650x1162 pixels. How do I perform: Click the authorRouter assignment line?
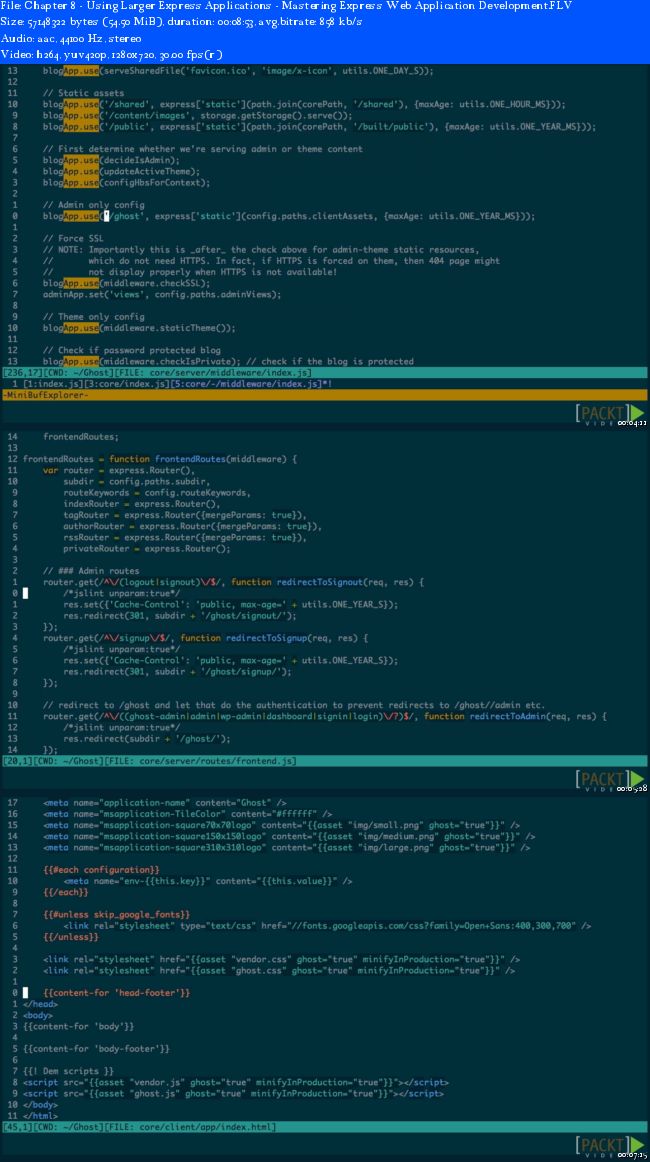tap(193, 526)
